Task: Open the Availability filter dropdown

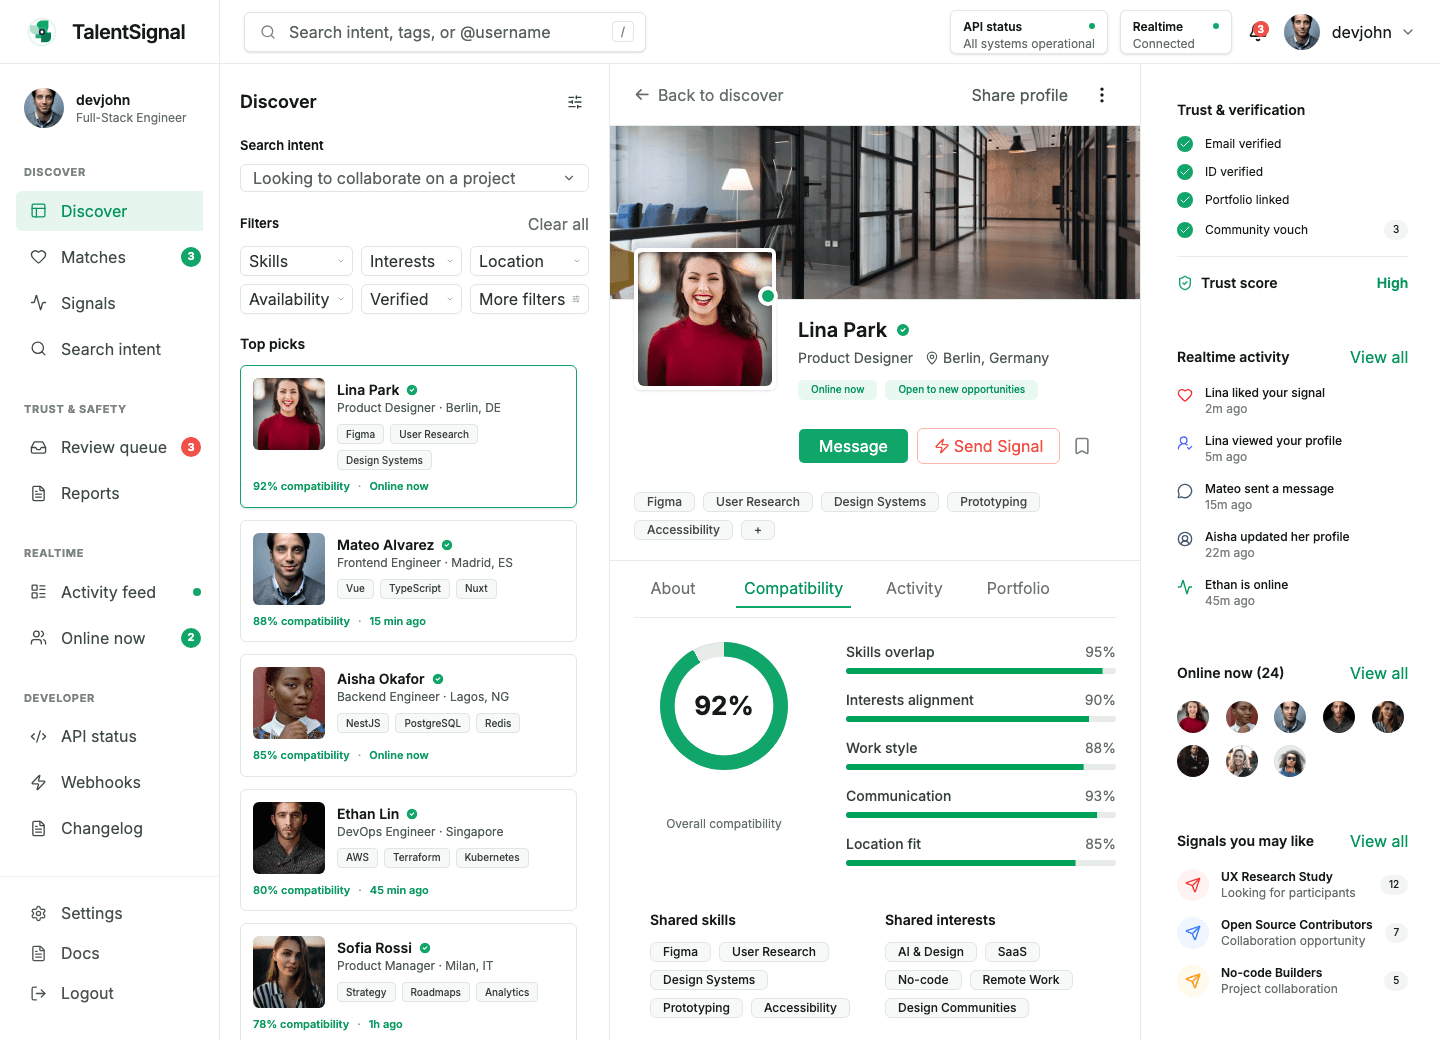Action: (296, 299)
